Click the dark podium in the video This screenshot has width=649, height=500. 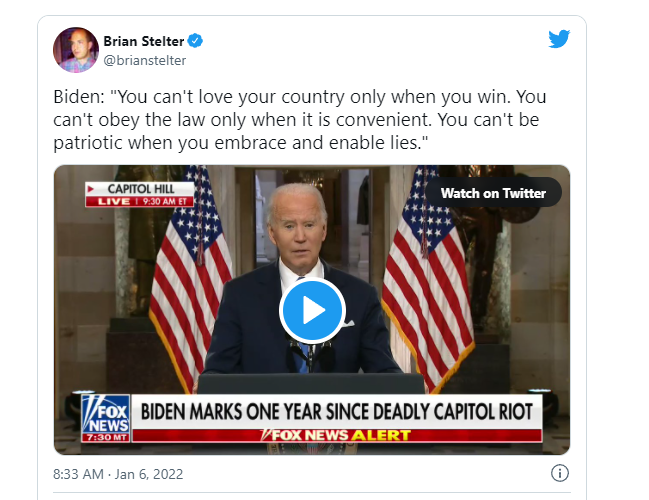[311, 383]
